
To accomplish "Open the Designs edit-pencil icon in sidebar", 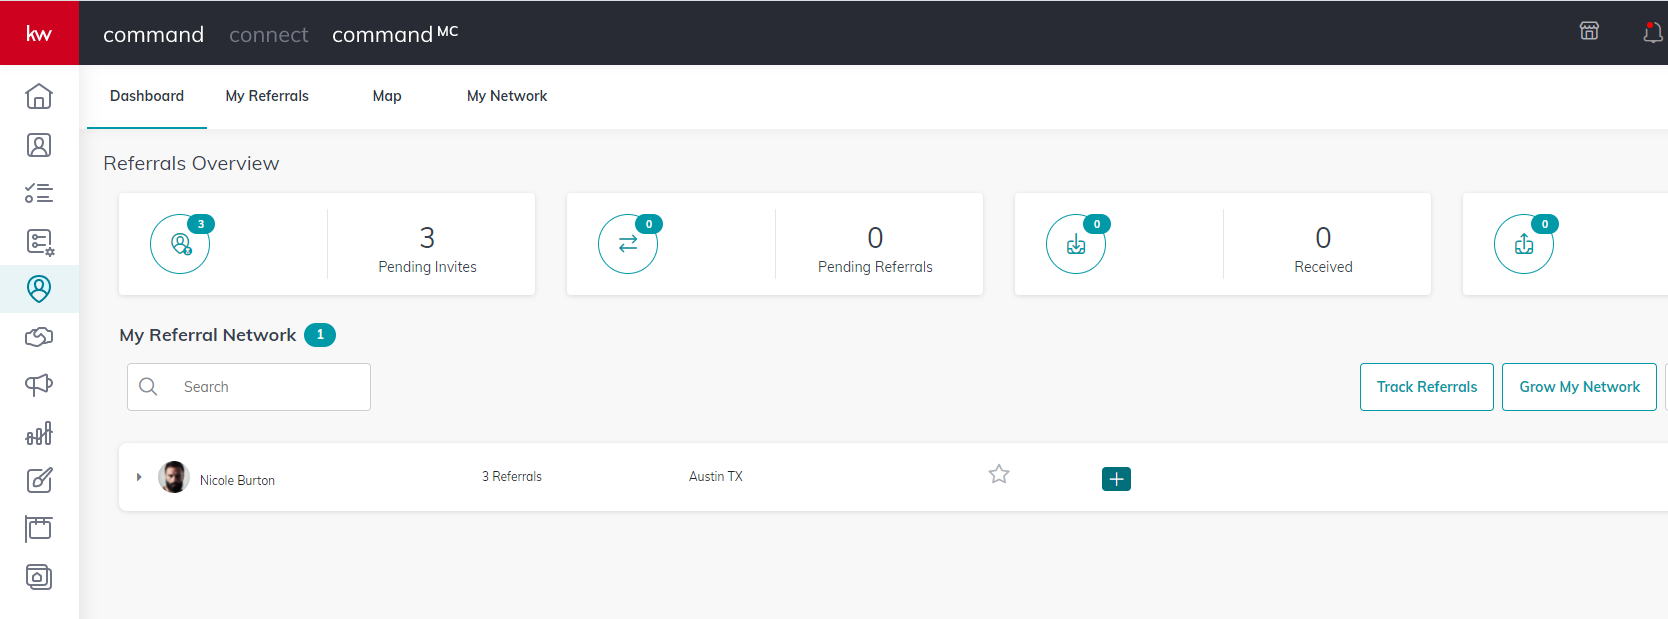I will click(x=39, y=480).
